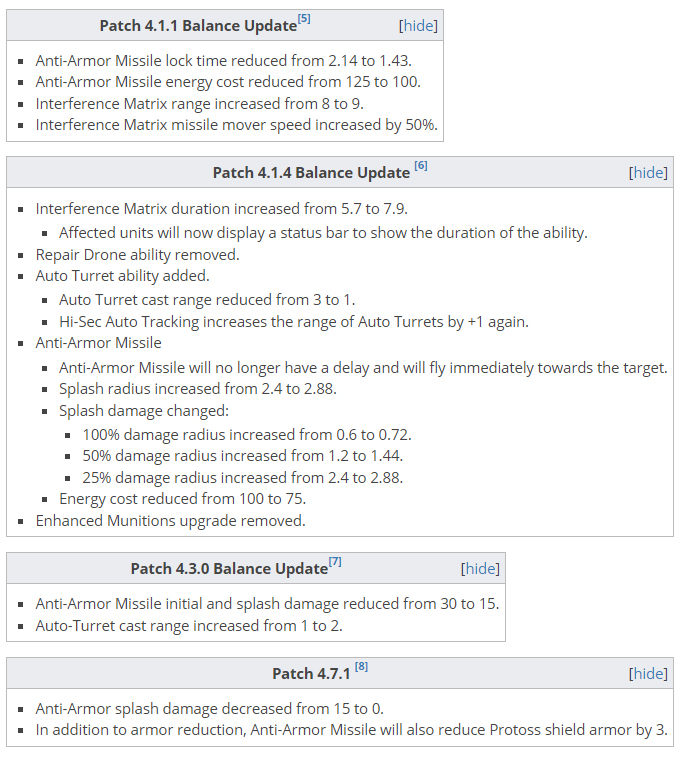
Task: Click the 'Repair Drone ability removed' line
Action: point(137,254)
